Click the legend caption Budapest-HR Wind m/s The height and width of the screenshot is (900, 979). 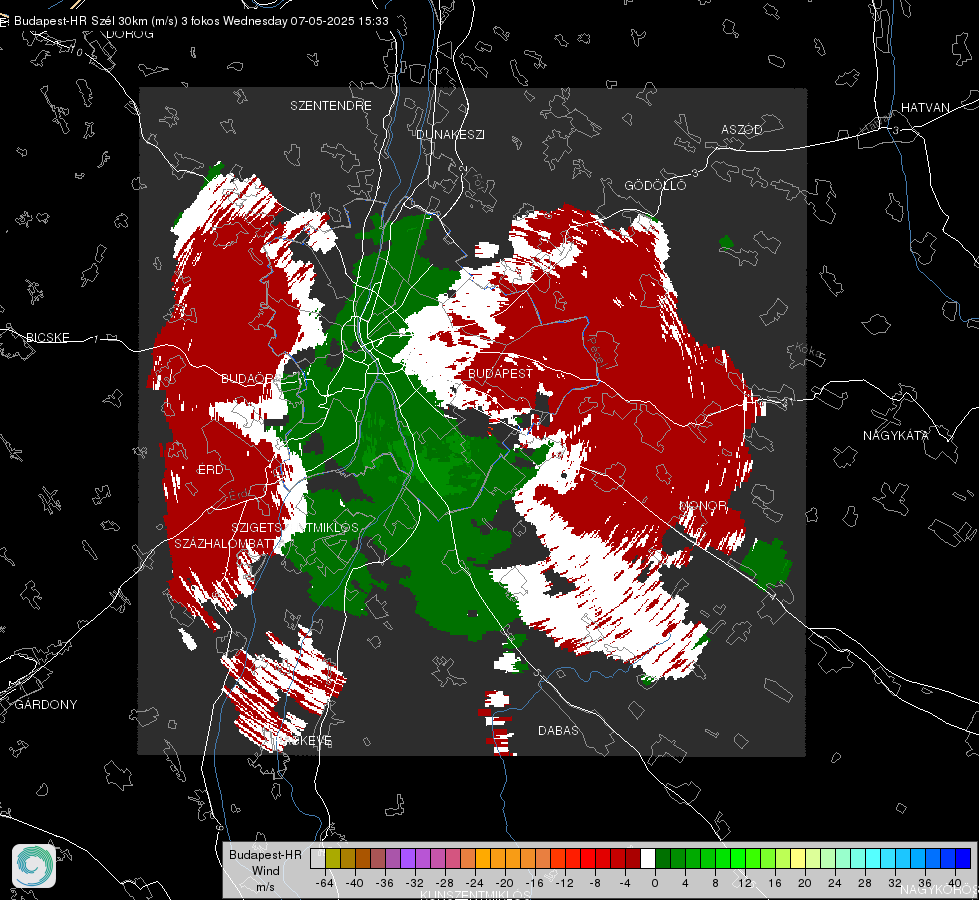pos(265,870)
